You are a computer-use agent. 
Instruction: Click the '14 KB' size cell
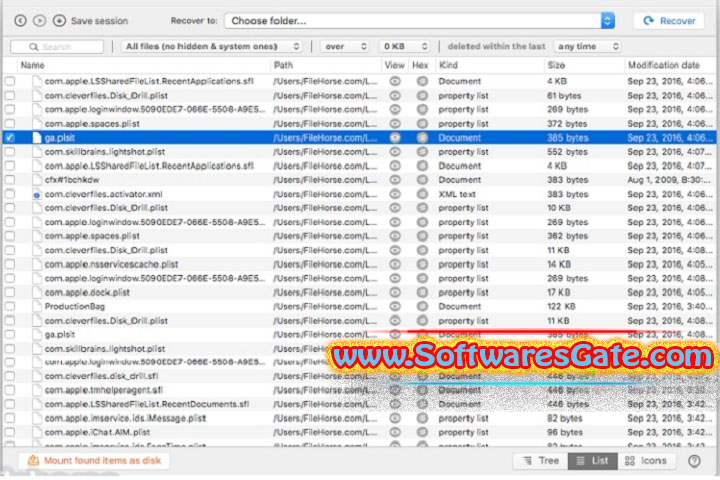559,264
